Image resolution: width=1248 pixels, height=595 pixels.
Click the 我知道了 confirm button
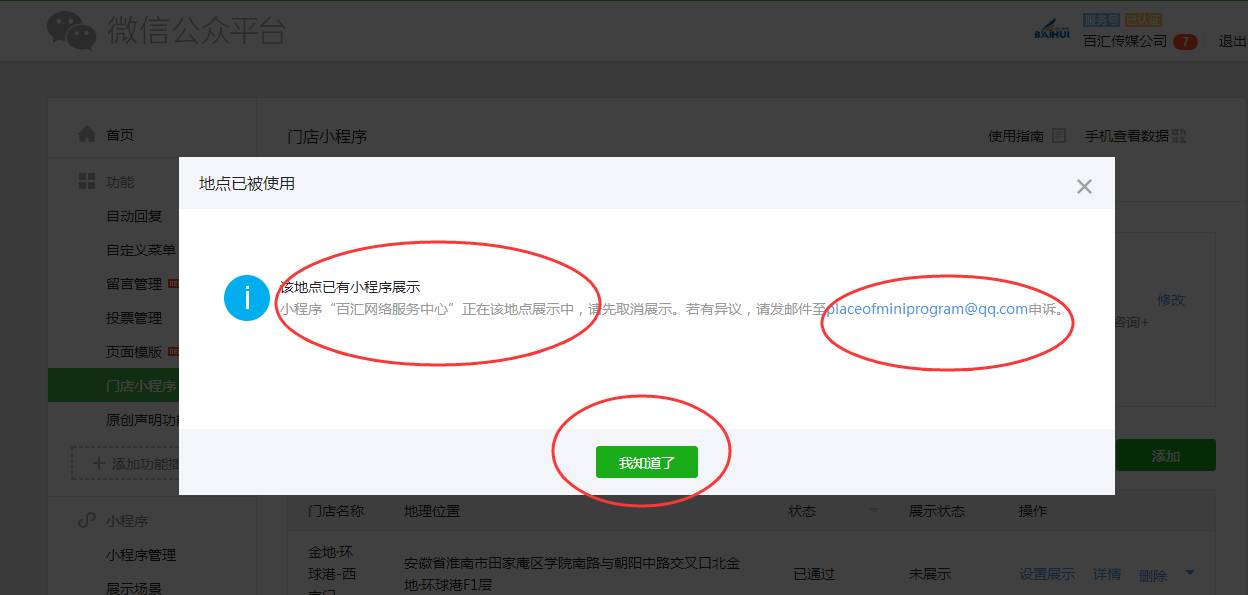[646, 462]
